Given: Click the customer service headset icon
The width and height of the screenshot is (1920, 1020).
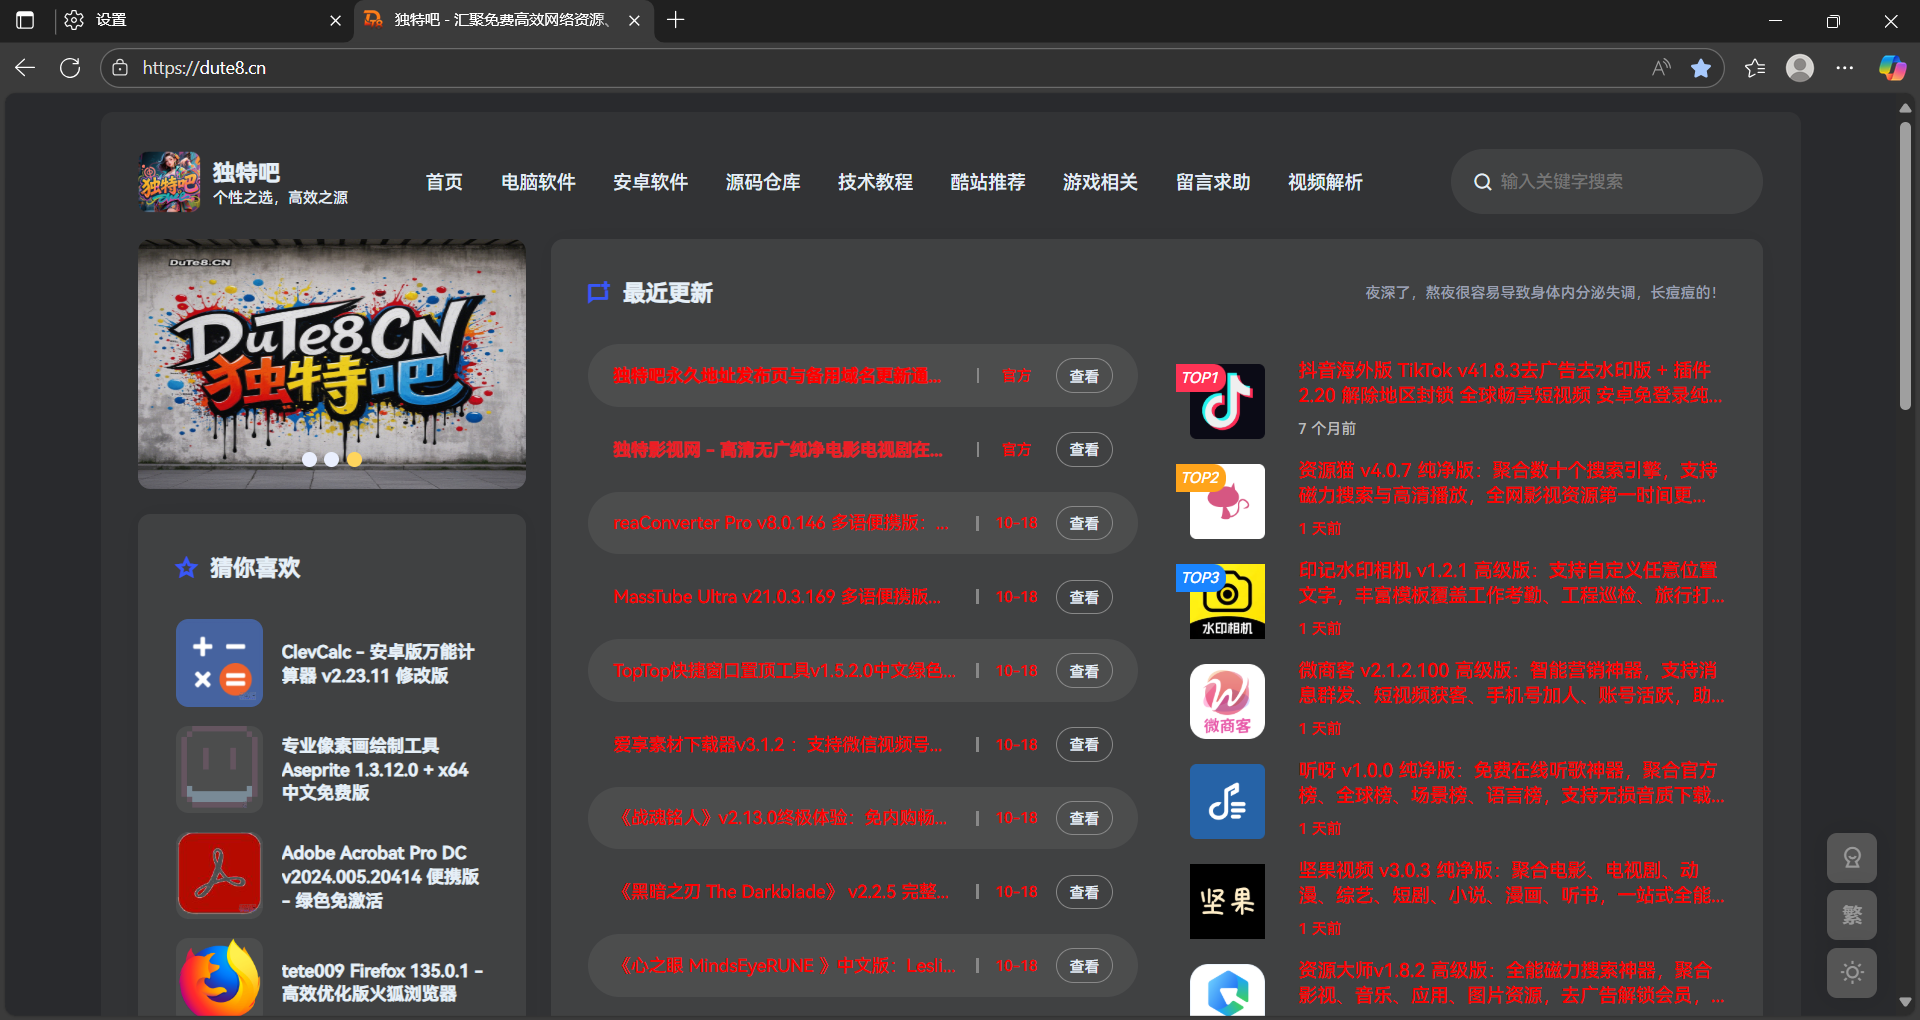Looking at the screenshot, I should click(1852, 858).
